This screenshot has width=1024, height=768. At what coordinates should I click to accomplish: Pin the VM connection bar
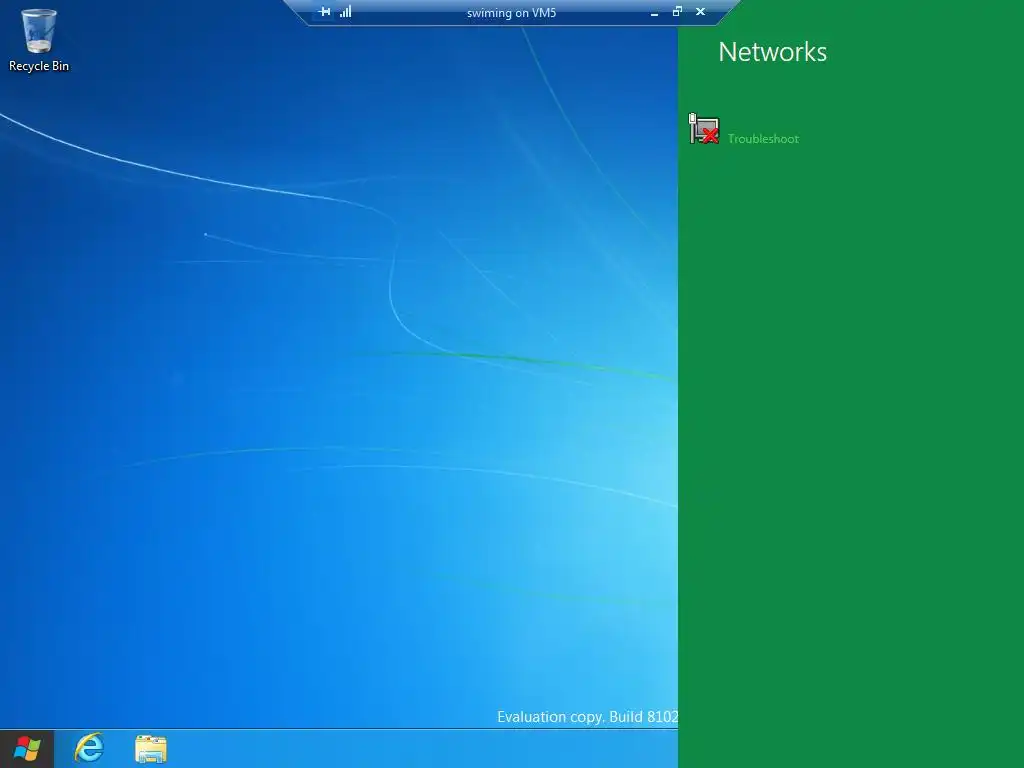pyautogui.click(x=324, y=11)
